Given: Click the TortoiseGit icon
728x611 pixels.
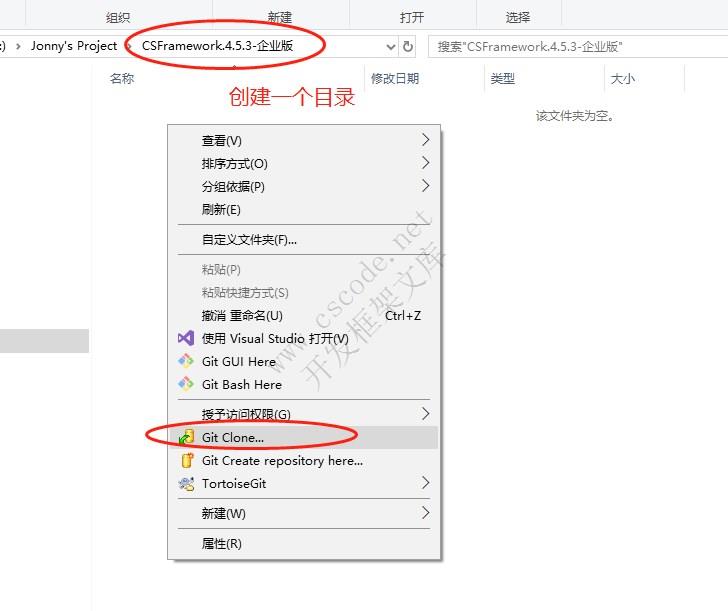Looking at the screenshot, I should coord(185,484).
